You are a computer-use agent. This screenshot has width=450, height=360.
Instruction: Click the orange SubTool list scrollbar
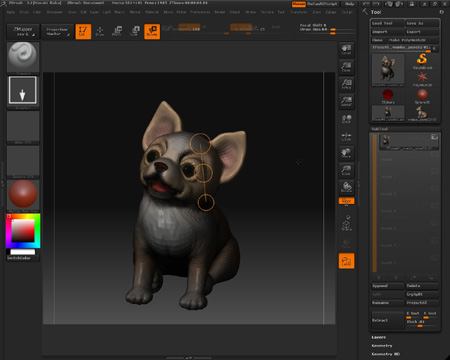click(375, 203)
